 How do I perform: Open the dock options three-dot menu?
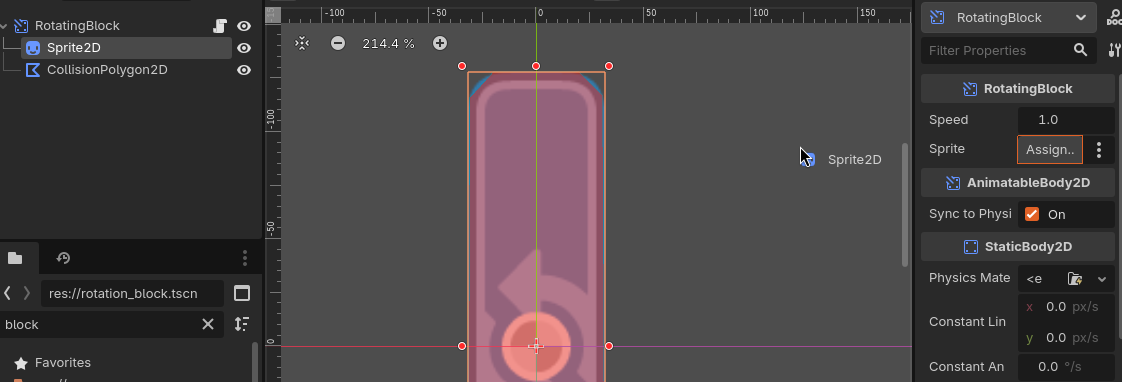tap(245, 258)
